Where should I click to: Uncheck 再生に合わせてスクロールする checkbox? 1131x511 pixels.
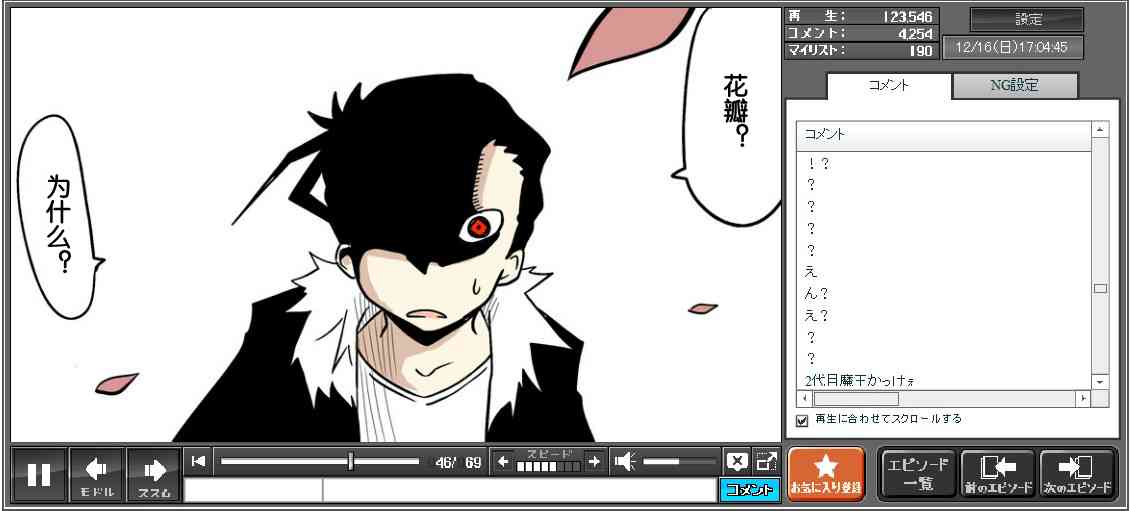coord(802,420)
